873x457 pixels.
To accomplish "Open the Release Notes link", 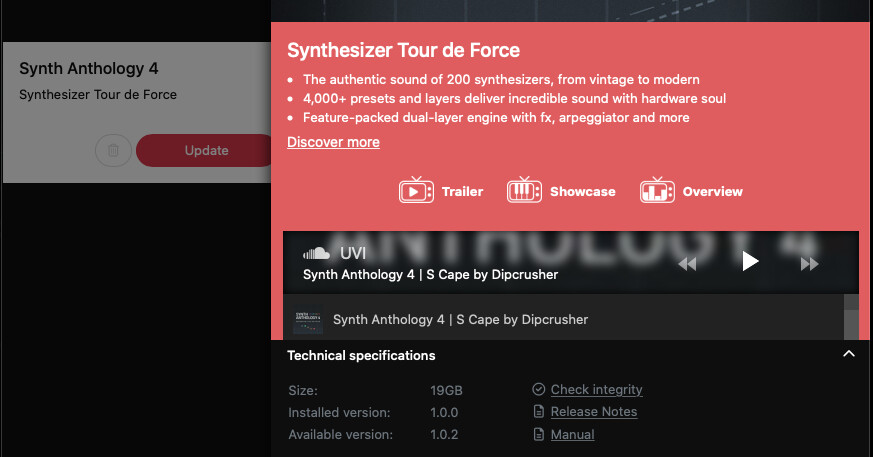I will (594, 412).
